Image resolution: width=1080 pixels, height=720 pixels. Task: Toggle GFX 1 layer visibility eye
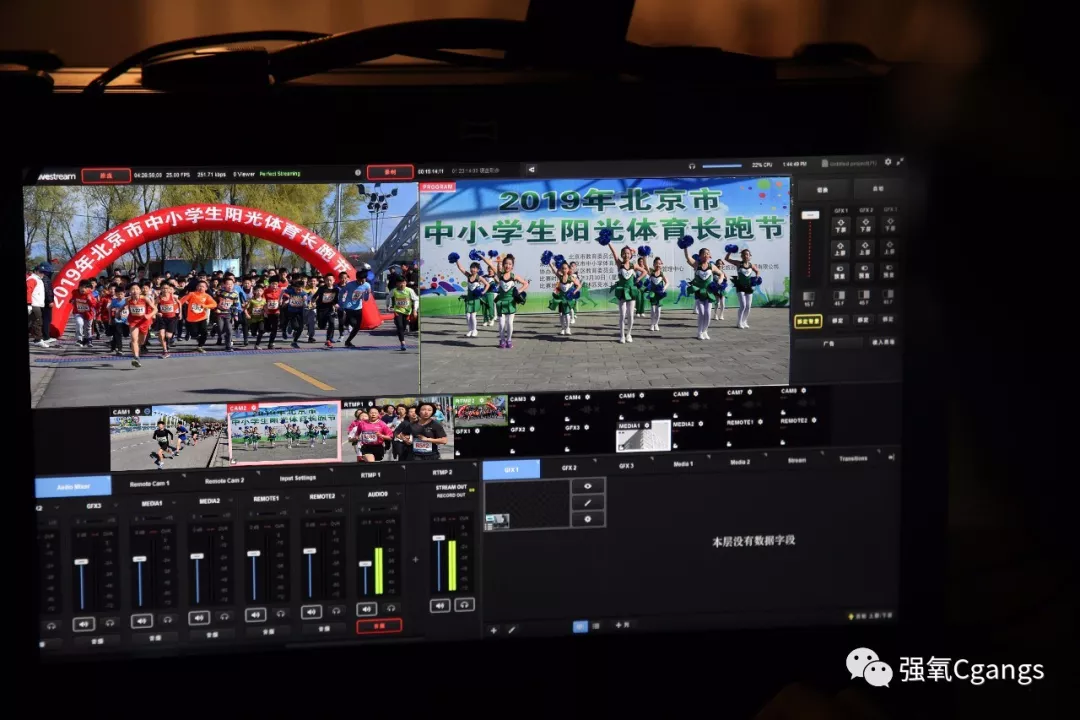(588, 486)
